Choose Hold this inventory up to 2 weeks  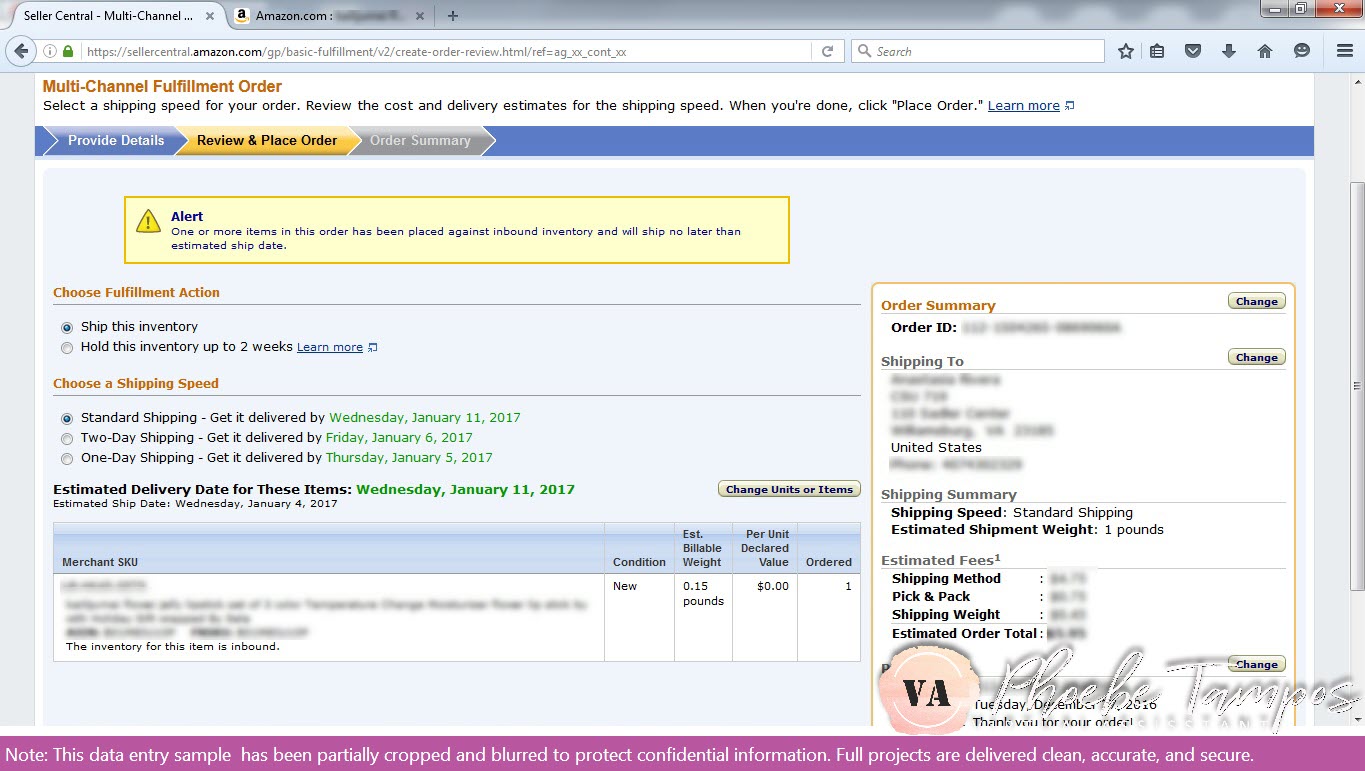[67, 347]
